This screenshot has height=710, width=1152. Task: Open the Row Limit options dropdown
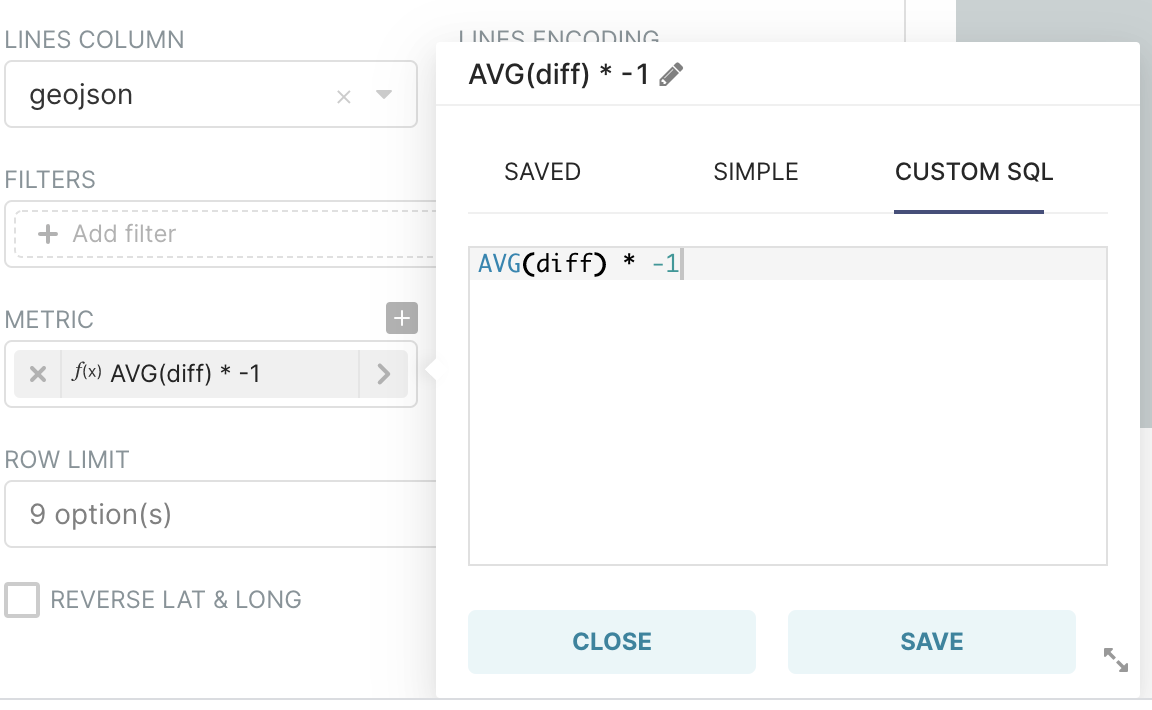pos(220,515)
